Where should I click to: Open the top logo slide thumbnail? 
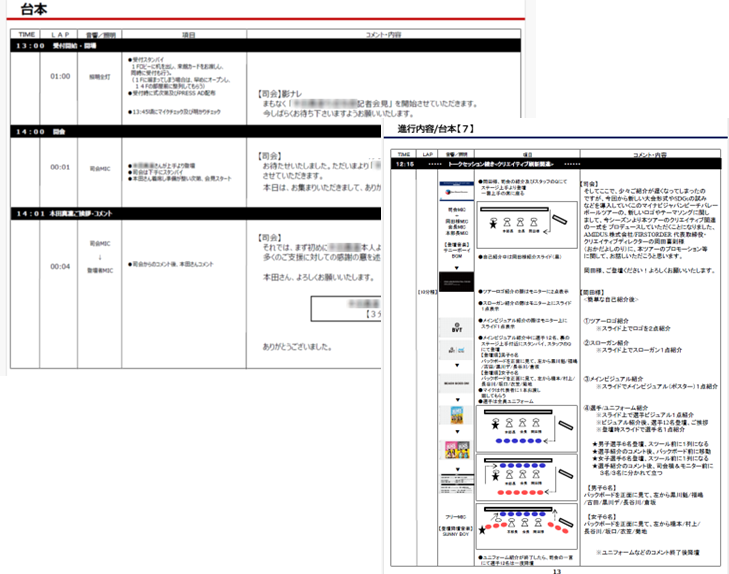point(457,191)
